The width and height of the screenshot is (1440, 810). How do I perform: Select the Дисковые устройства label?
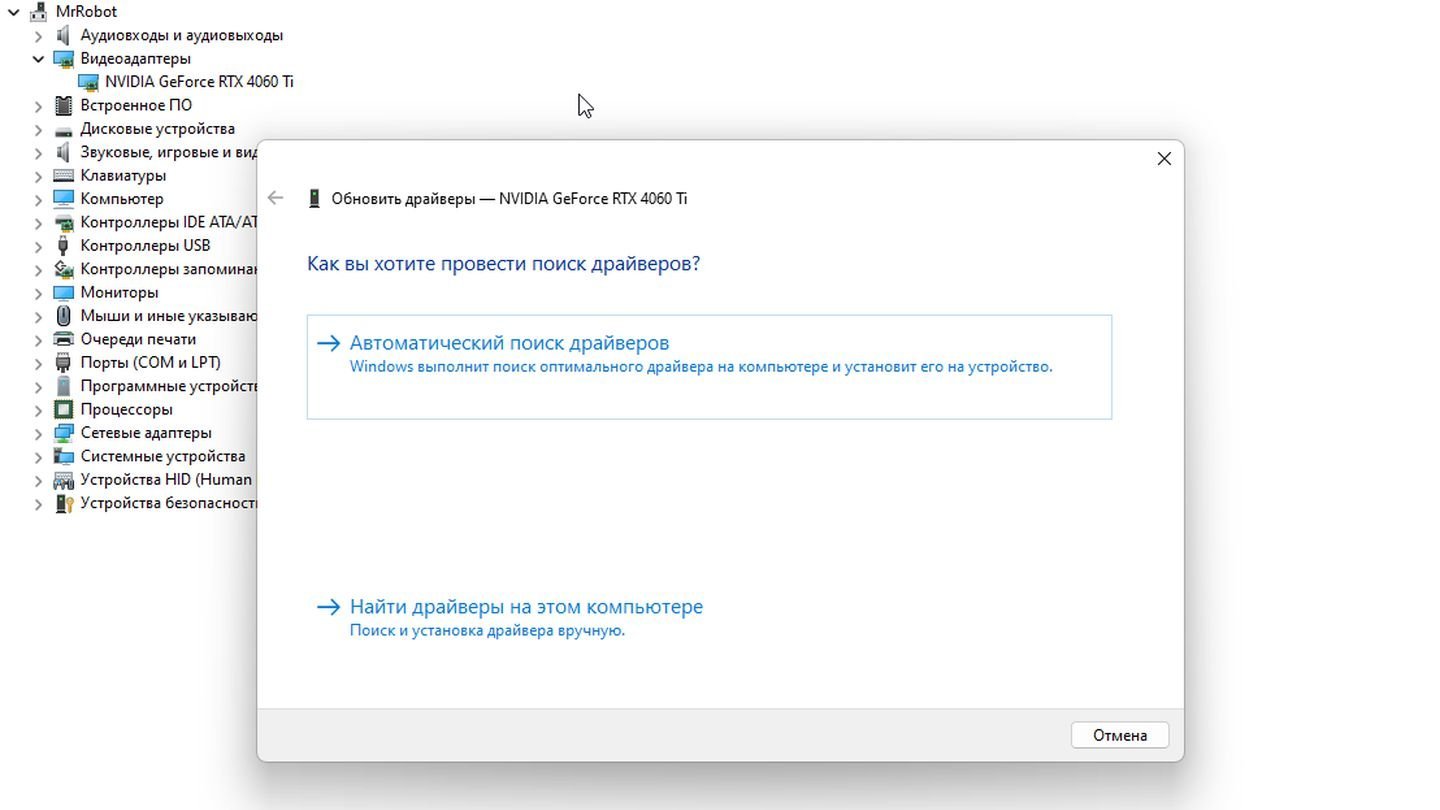158,129
